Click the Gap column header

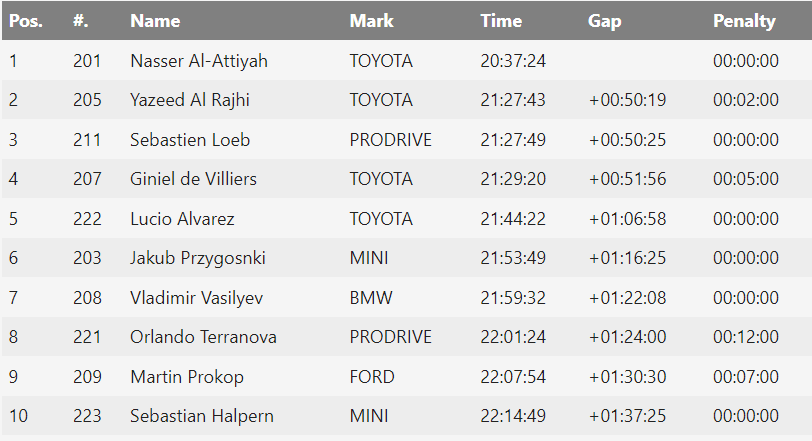(605, 21)
